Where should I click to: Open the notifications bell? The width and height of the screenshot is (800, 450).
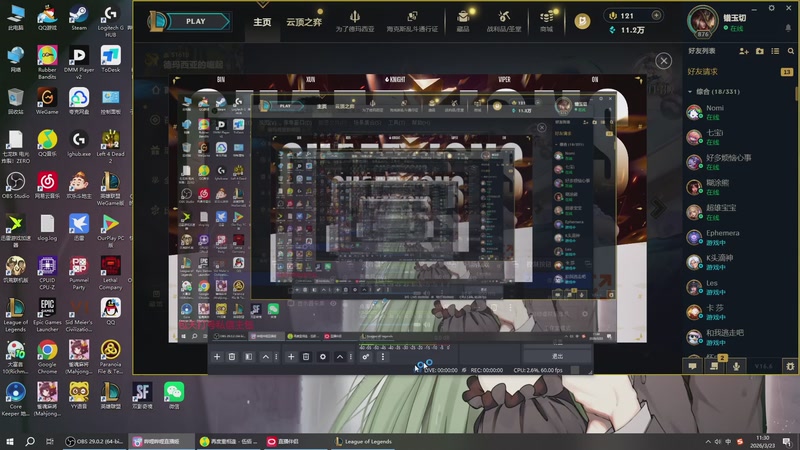coord(788,28)
